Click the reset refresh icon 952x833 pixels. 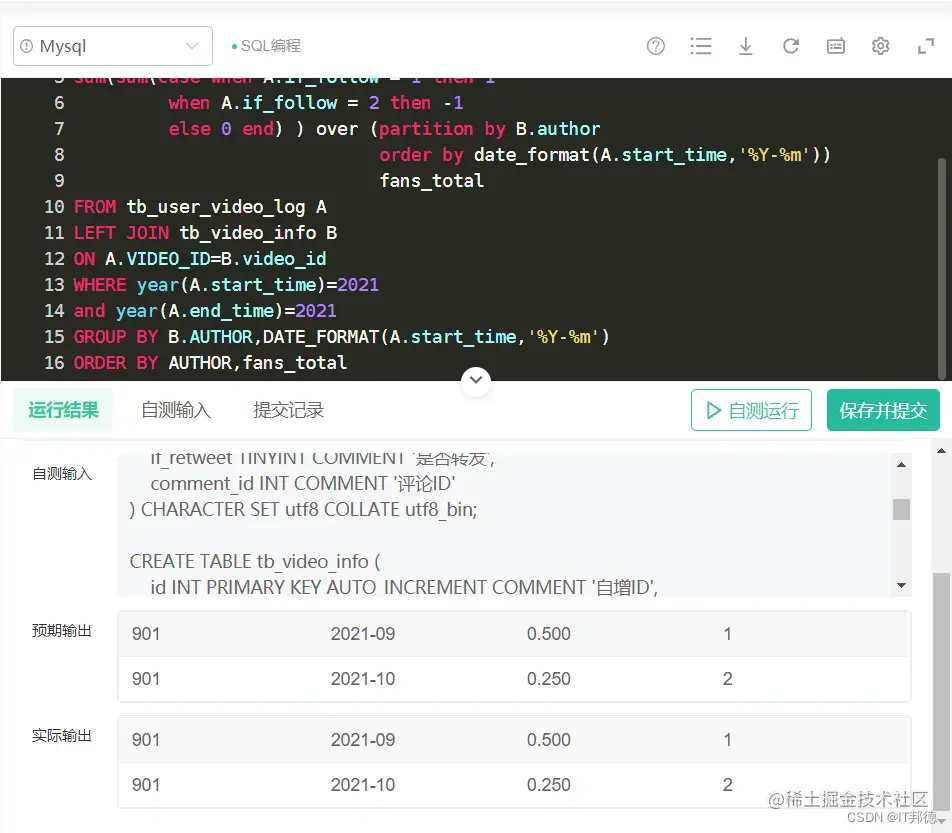click(x=790, y=46)
